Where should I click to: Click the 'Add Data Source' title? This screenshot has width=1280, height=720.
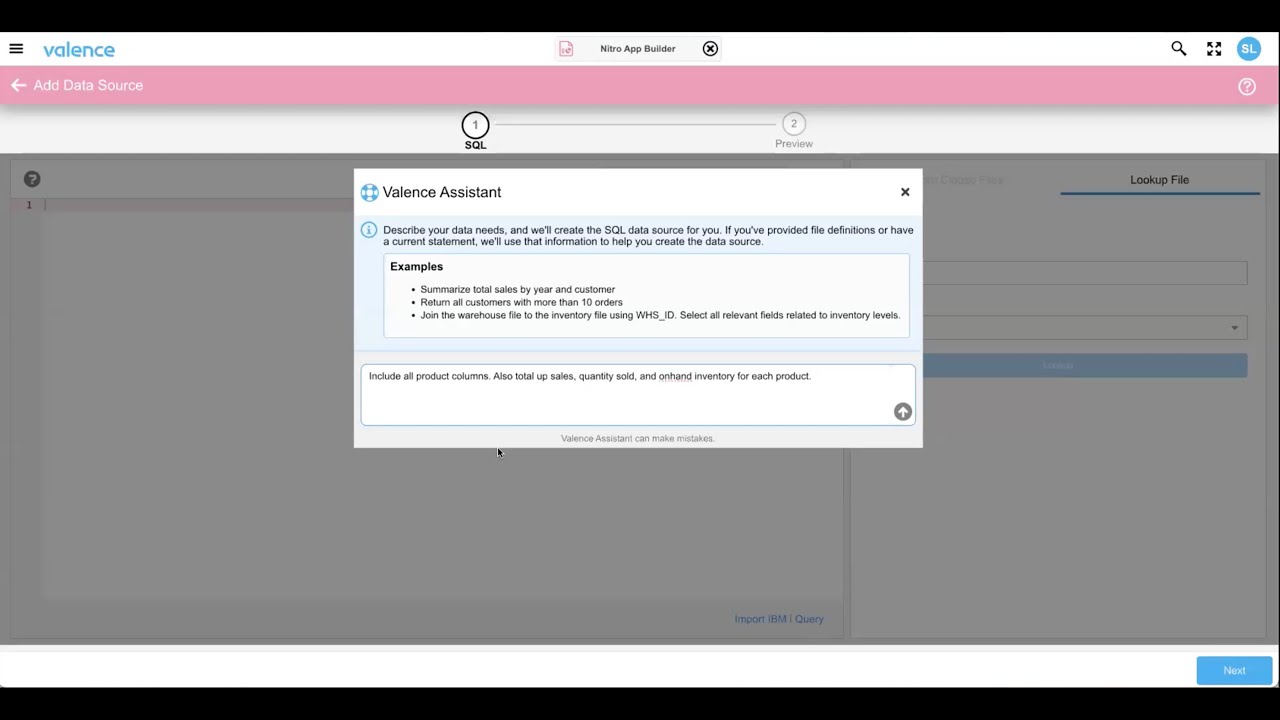tap(88, 85)
